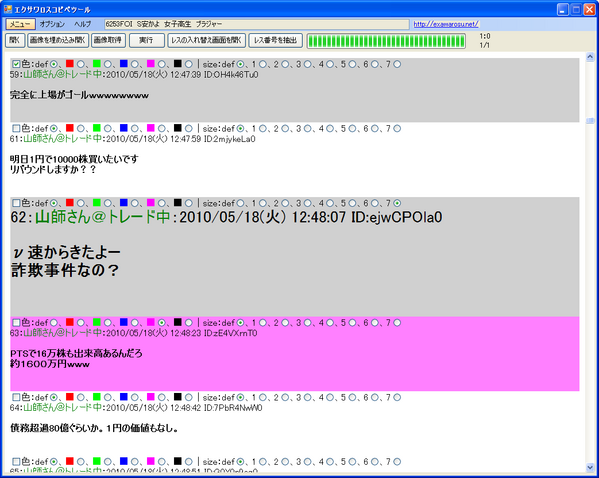599x478 pixels.
Task: Select size 2 radio on post 64
Action: 285,397
